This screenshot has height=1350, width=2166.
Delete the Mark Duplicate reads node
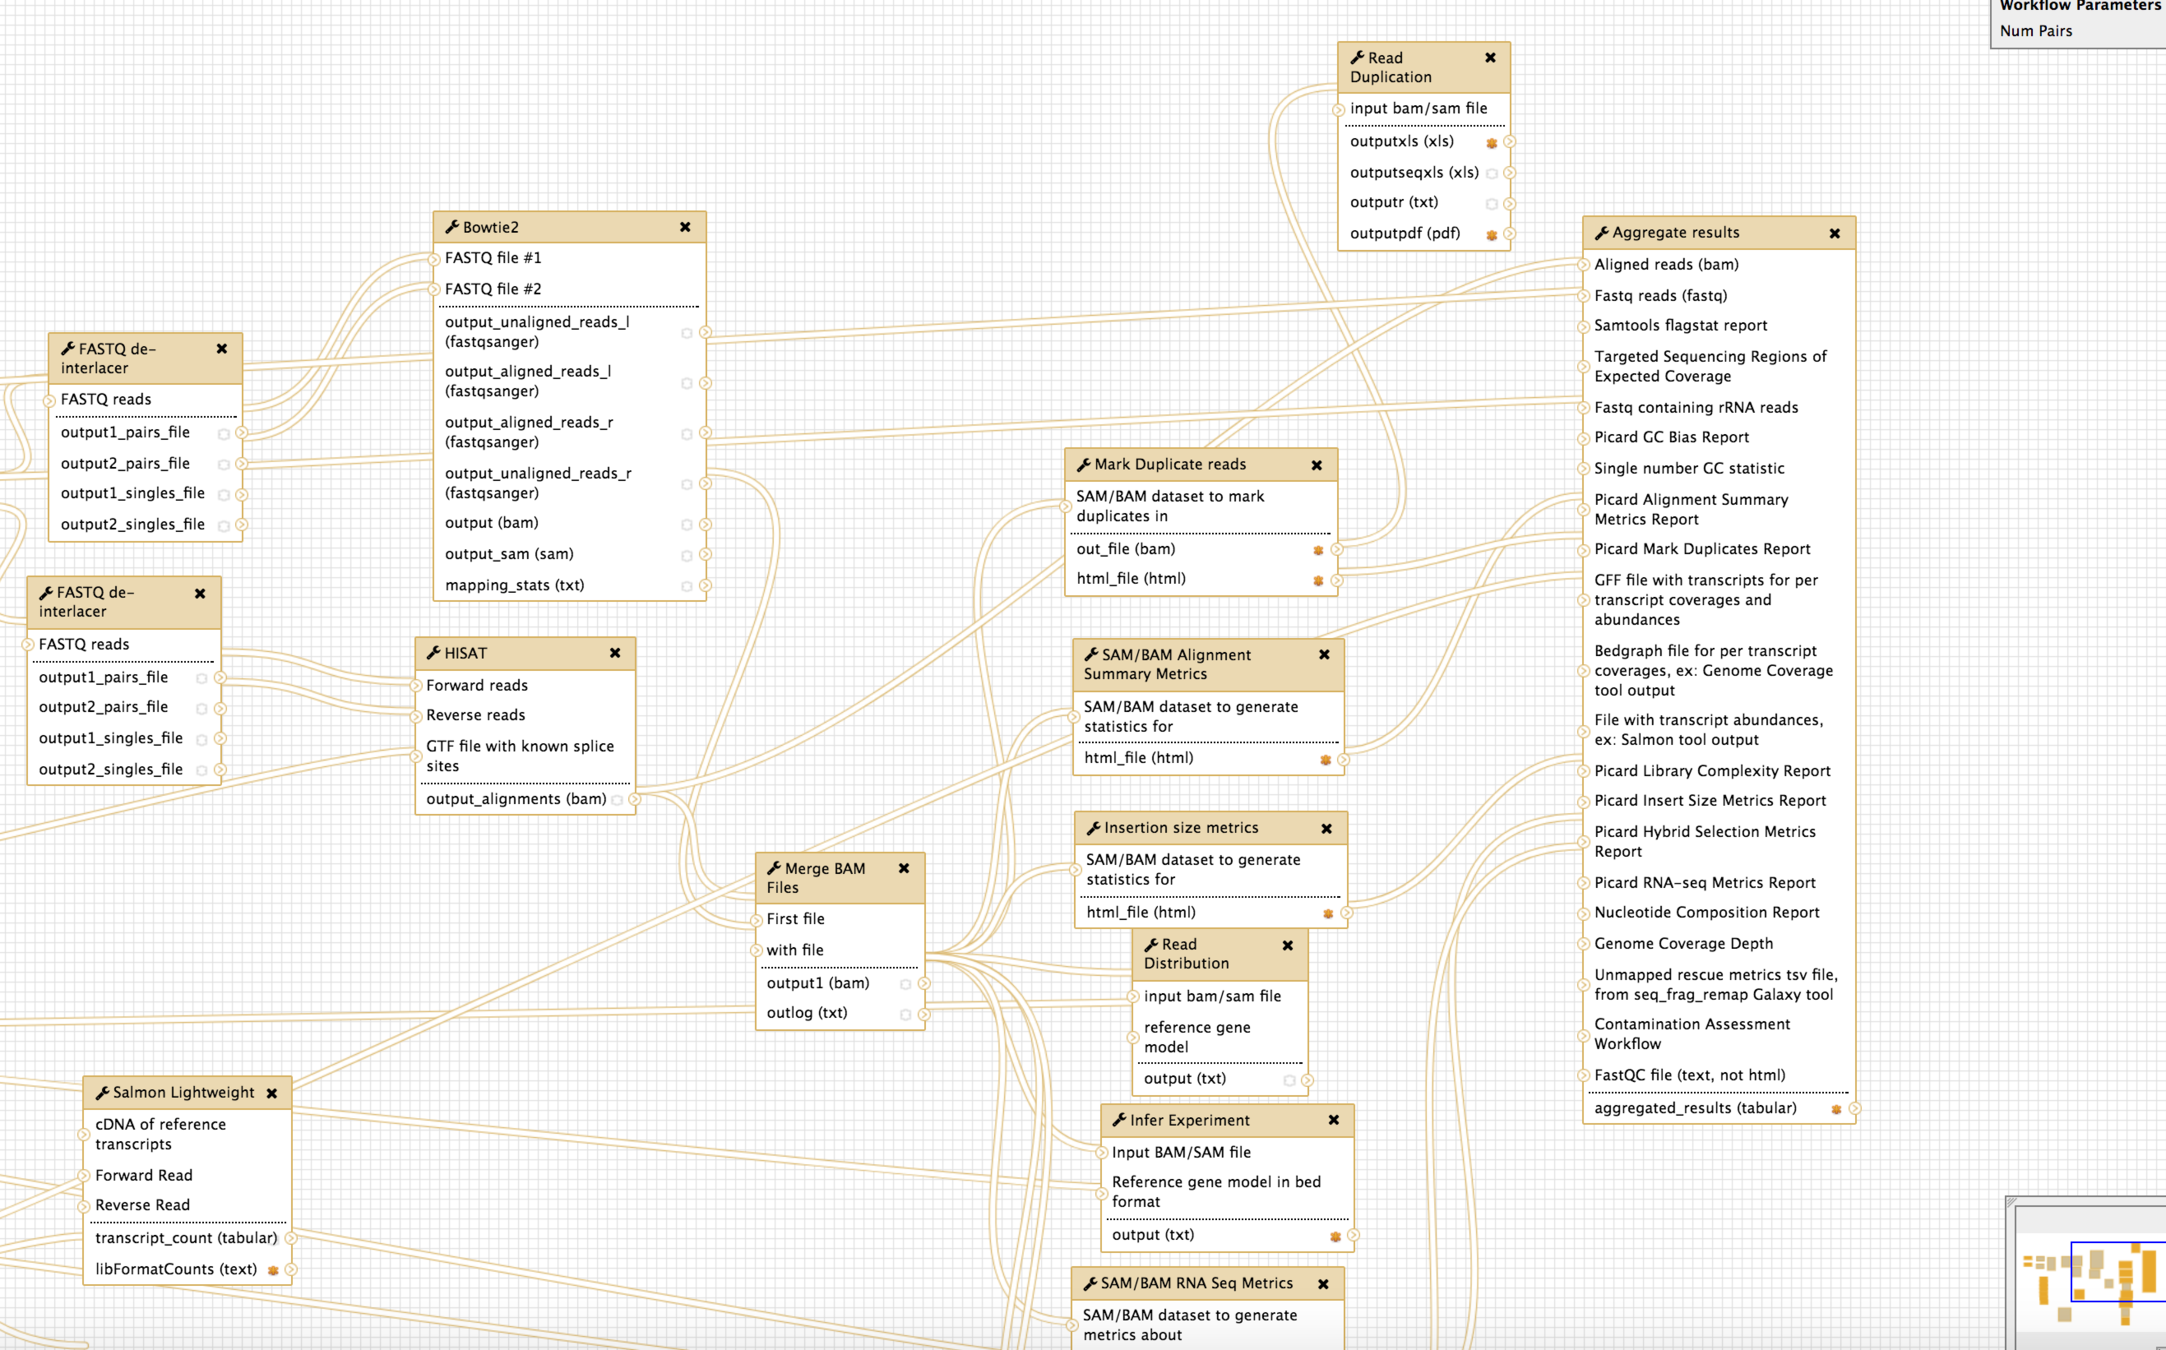pyautogui.click(x=1316, y=465)
